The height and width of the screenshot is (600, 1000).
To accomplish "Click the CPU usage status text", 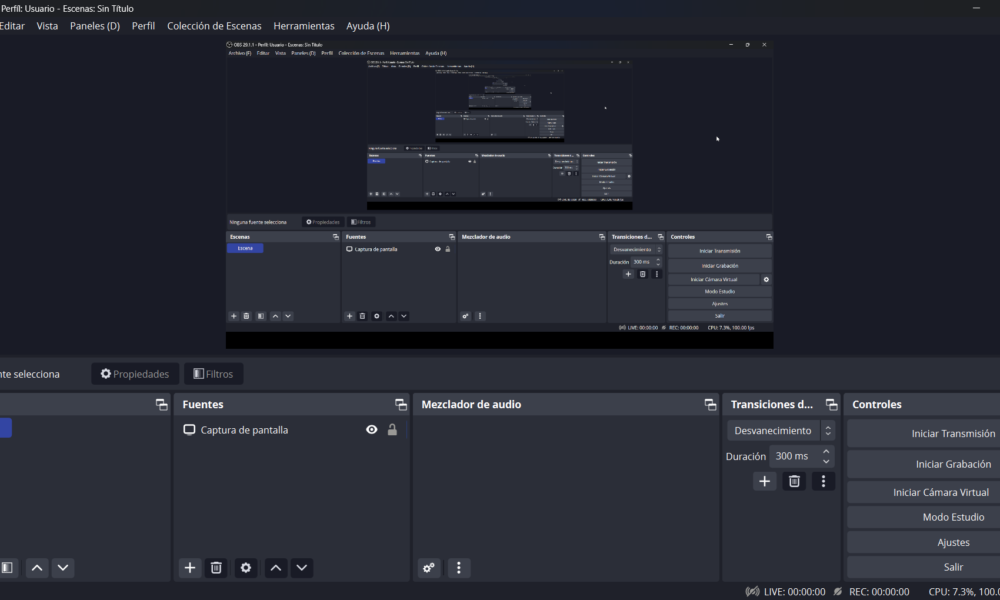I will tap(964, 592).
